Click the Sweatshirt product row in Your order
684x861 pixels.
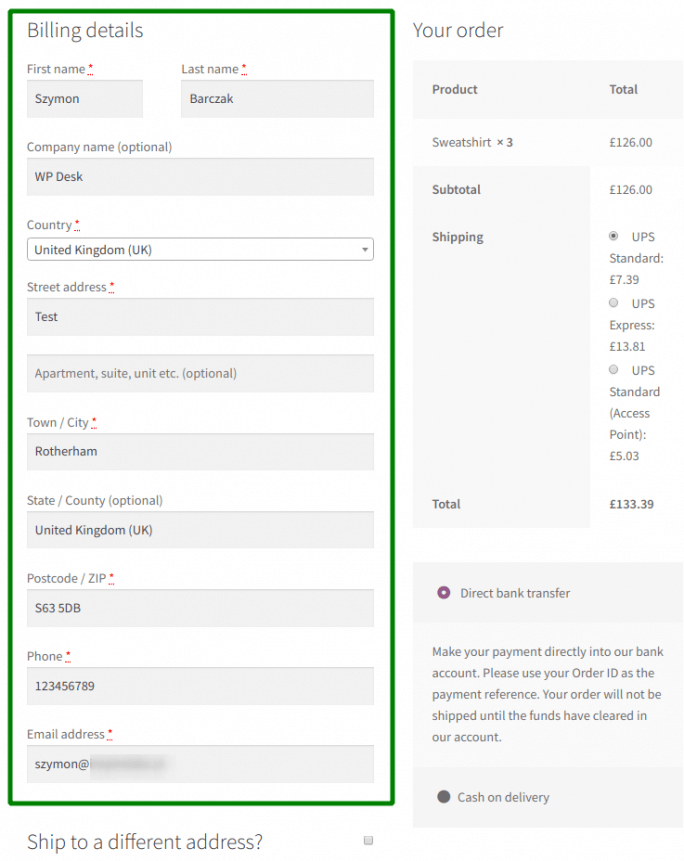[474, 141]
